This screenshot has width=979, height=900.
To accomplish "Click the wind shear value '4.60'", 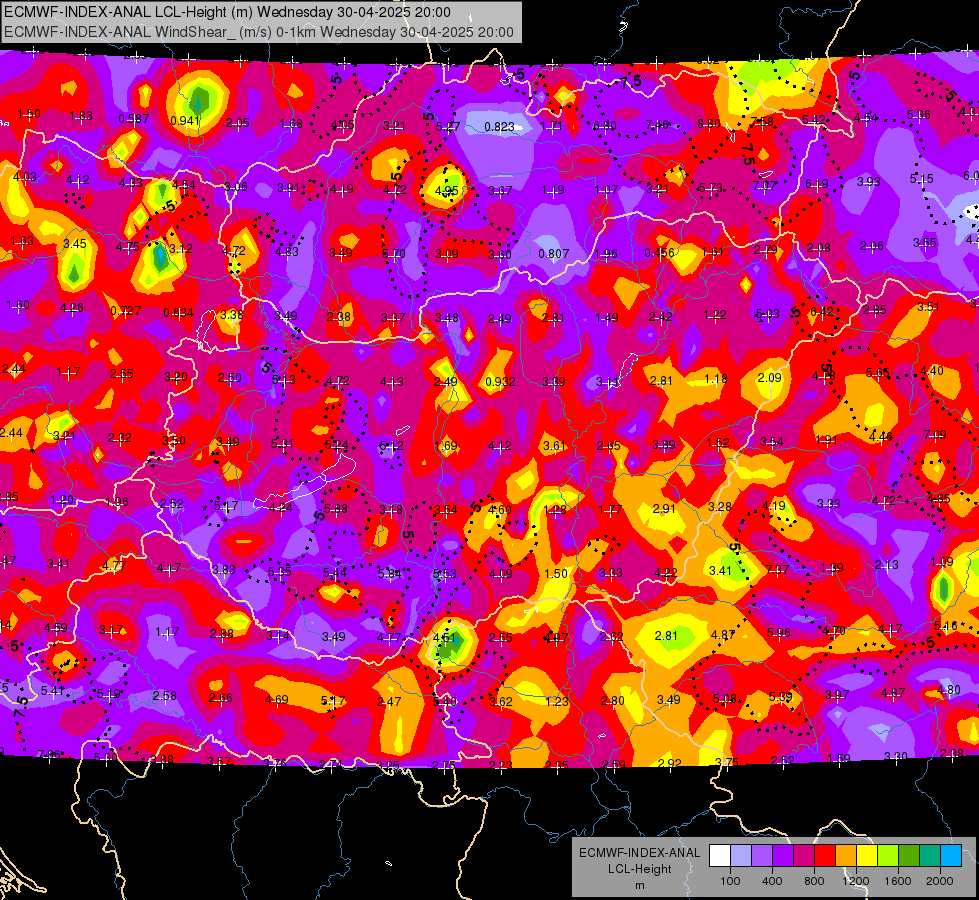I will coord(499,510).
